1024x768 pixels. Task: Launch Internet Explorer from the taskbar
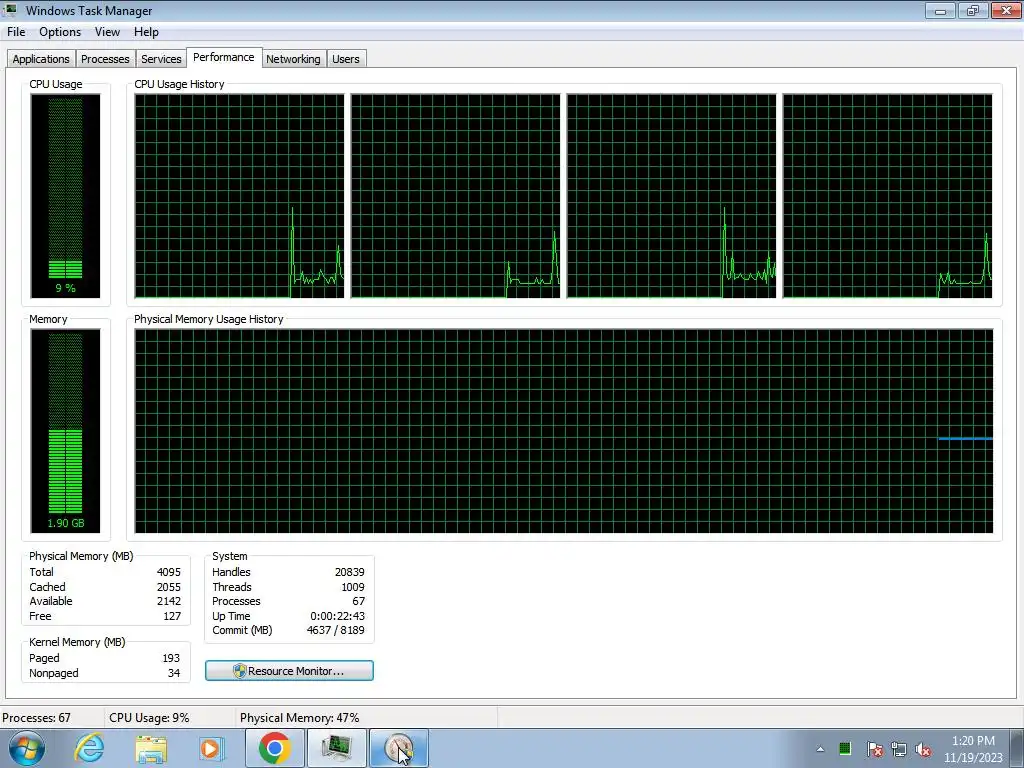click(89, 748)
